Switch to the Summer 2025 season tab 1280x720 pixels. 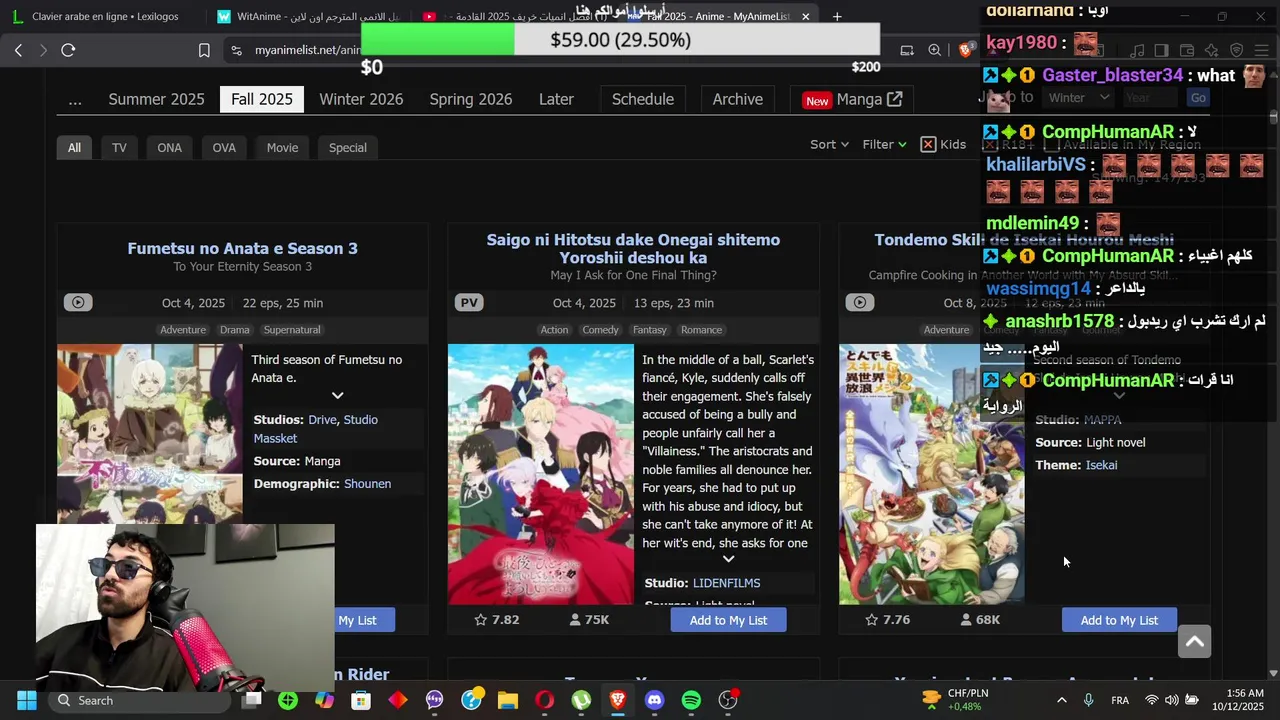coord(156,99)
